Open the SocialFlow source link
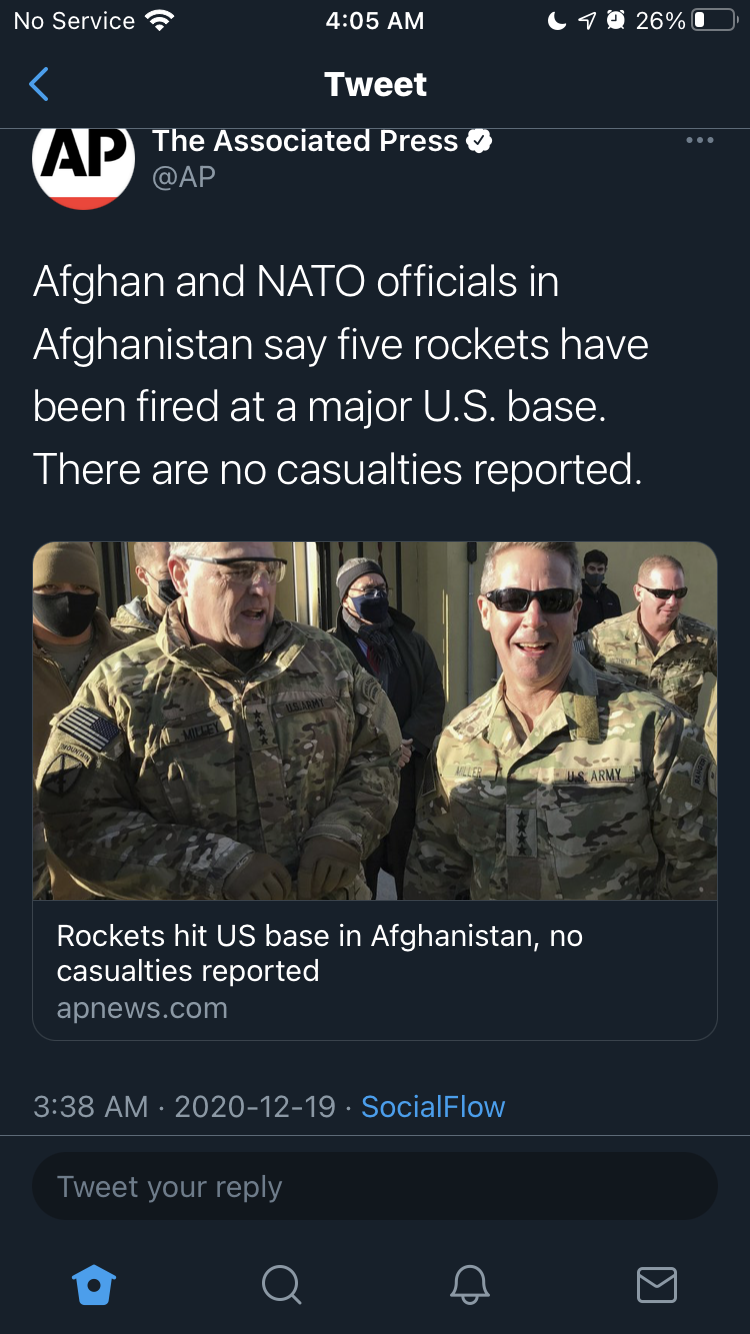Image resolution: width=750 pixels, height=1334 pixels. click(x=433, y=1107)
